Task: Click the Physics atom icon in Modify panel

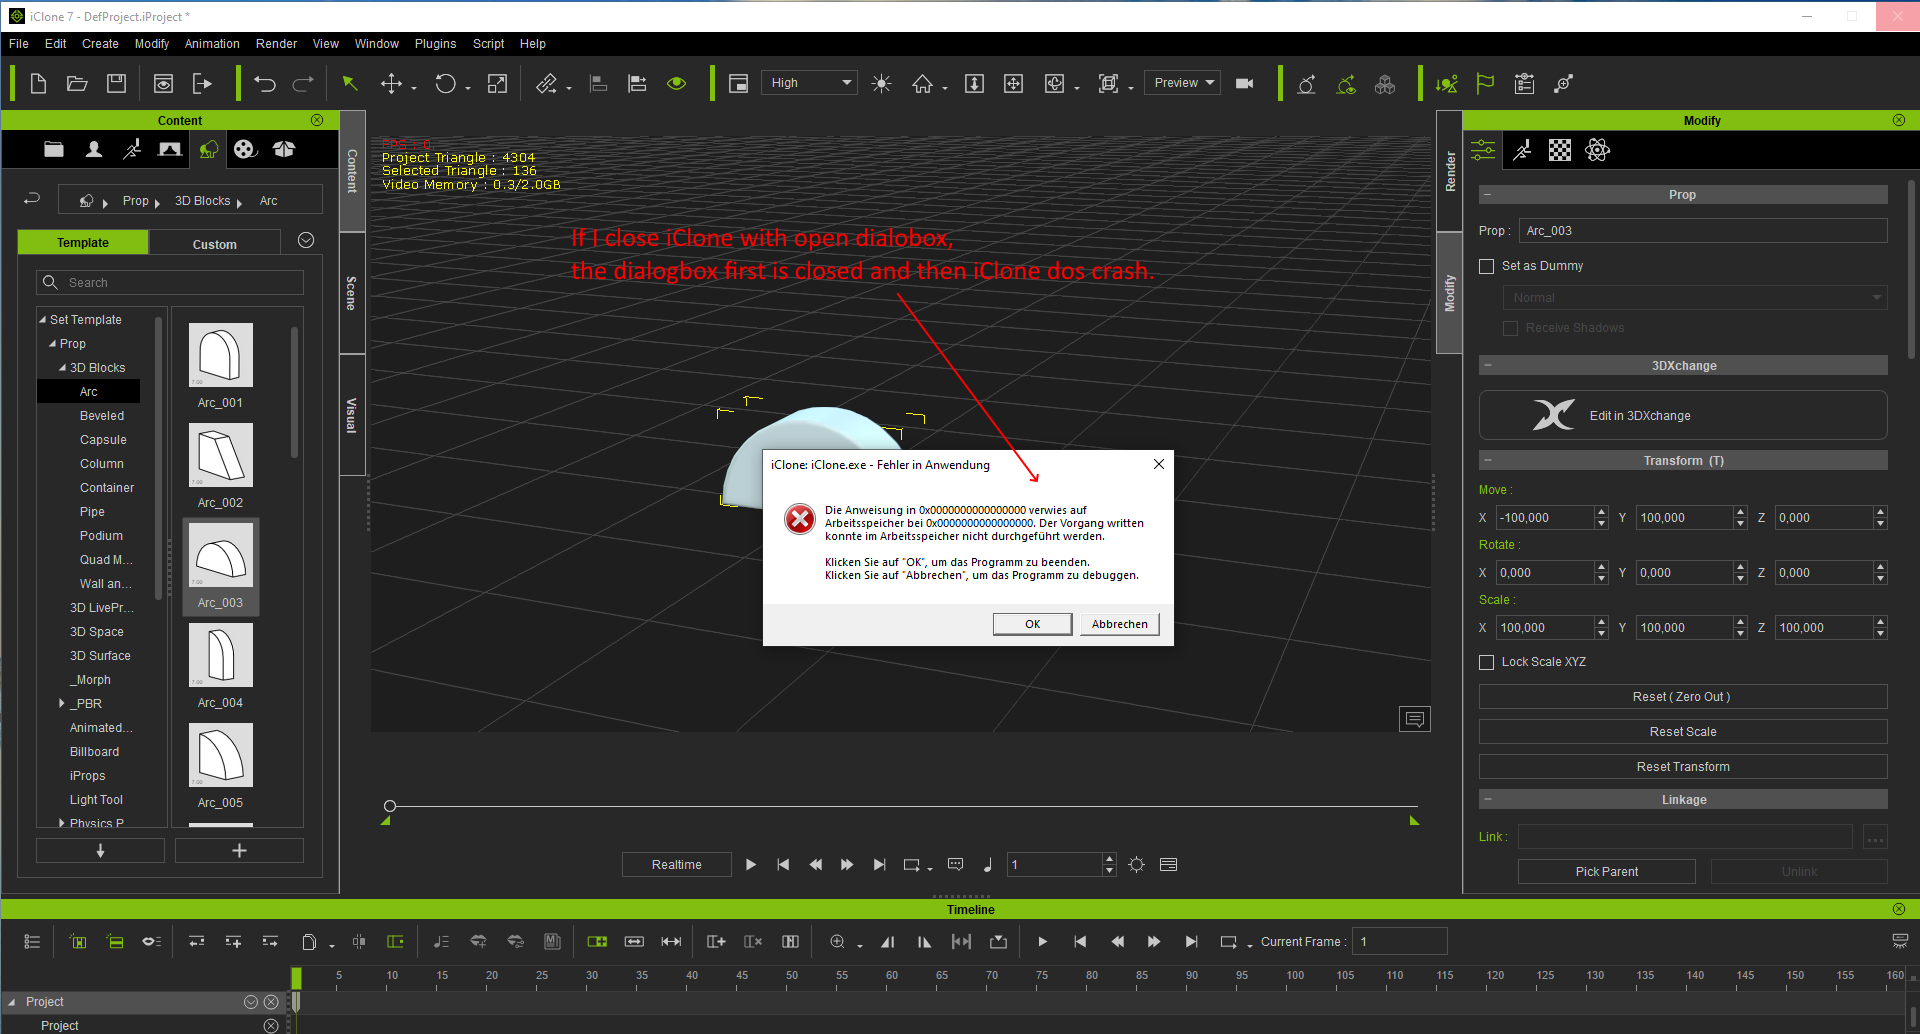Action: point(1598,151)
